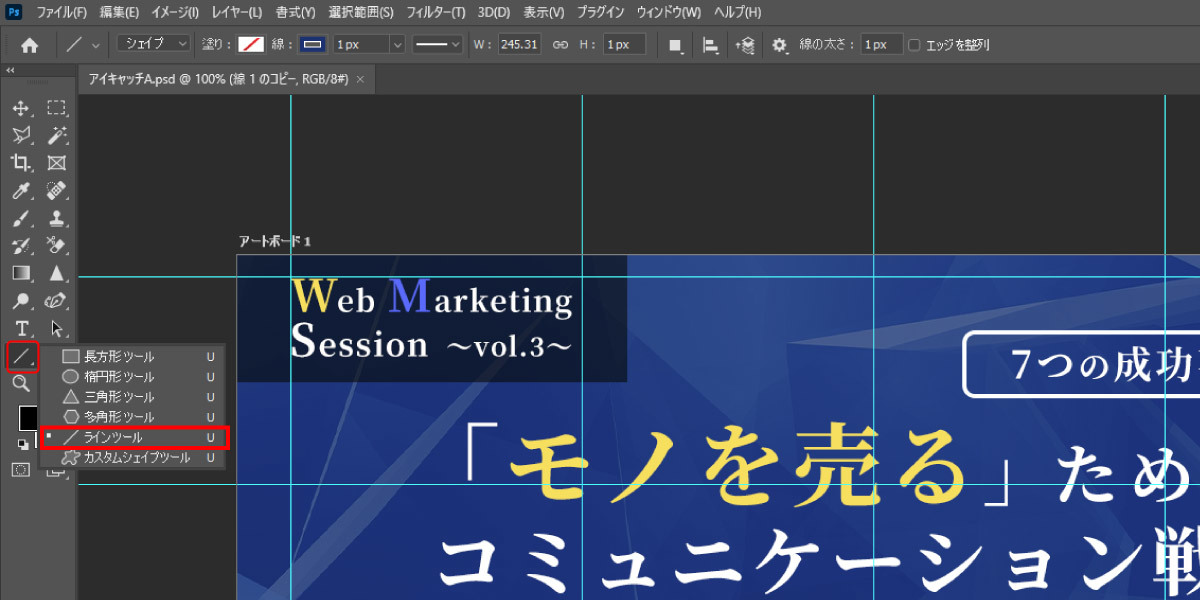Select the Rectangular Marquee tool
The height and width of the screenshot is (600, 1200).
click(56, 108)
